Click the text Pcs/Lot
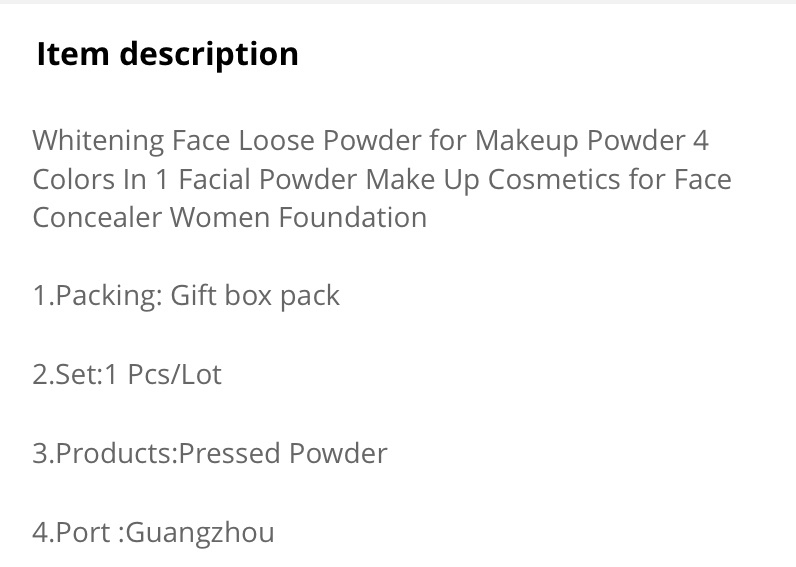This screenshot has height=567, width=796. (175, 375)
